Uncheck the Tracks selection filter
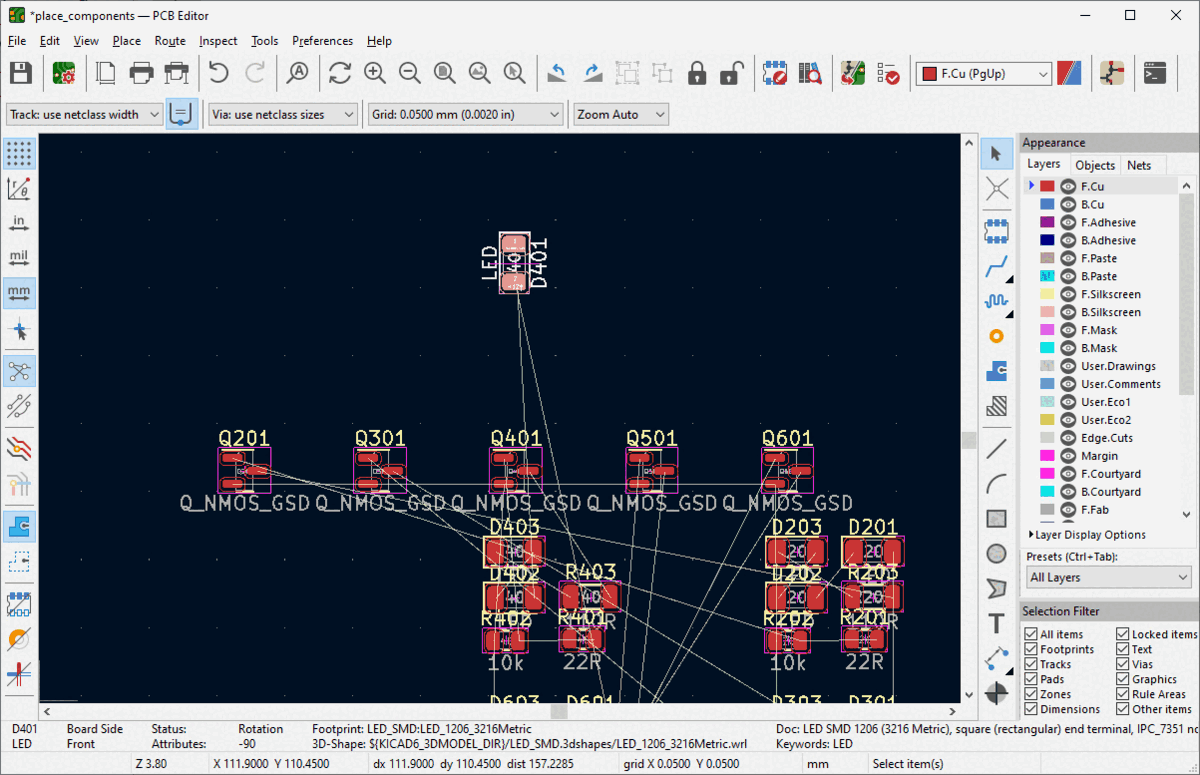Viewport: 1200px width, 775px height. coord(1031,664)
